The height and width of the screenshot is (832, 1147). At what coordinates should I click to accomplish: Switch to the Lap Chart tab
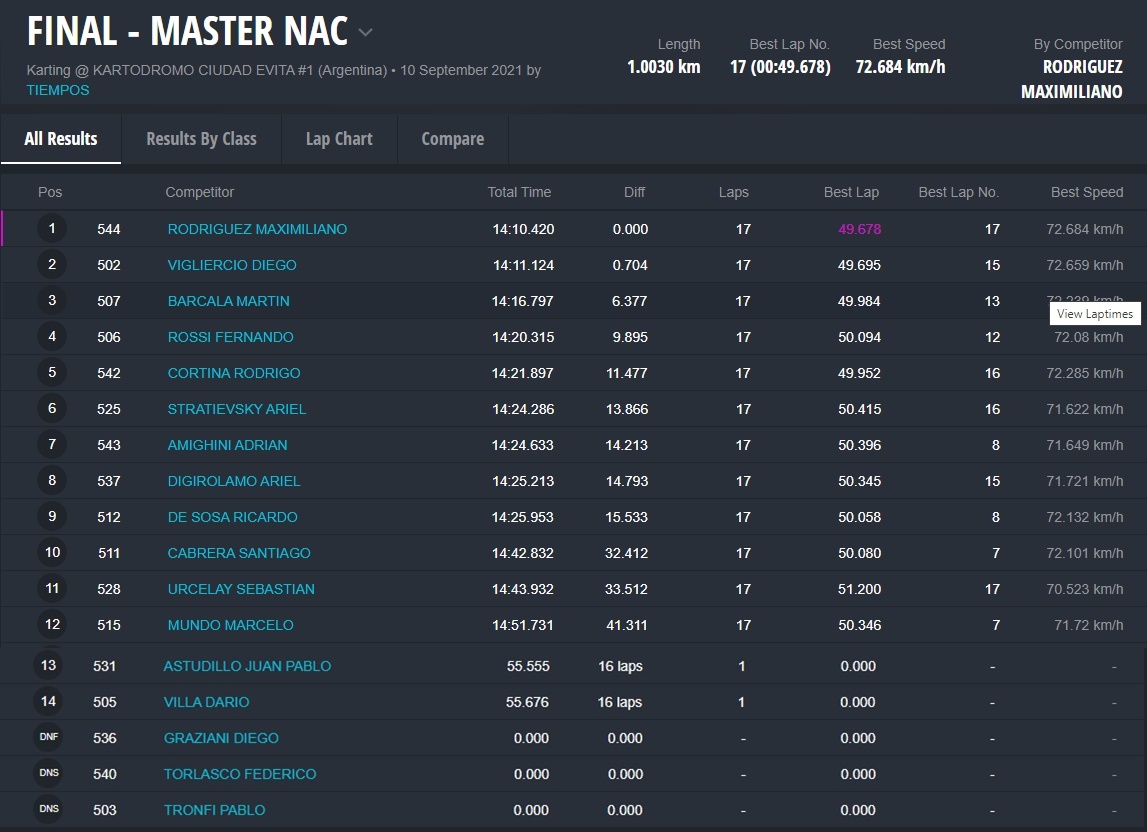(339, 139)
